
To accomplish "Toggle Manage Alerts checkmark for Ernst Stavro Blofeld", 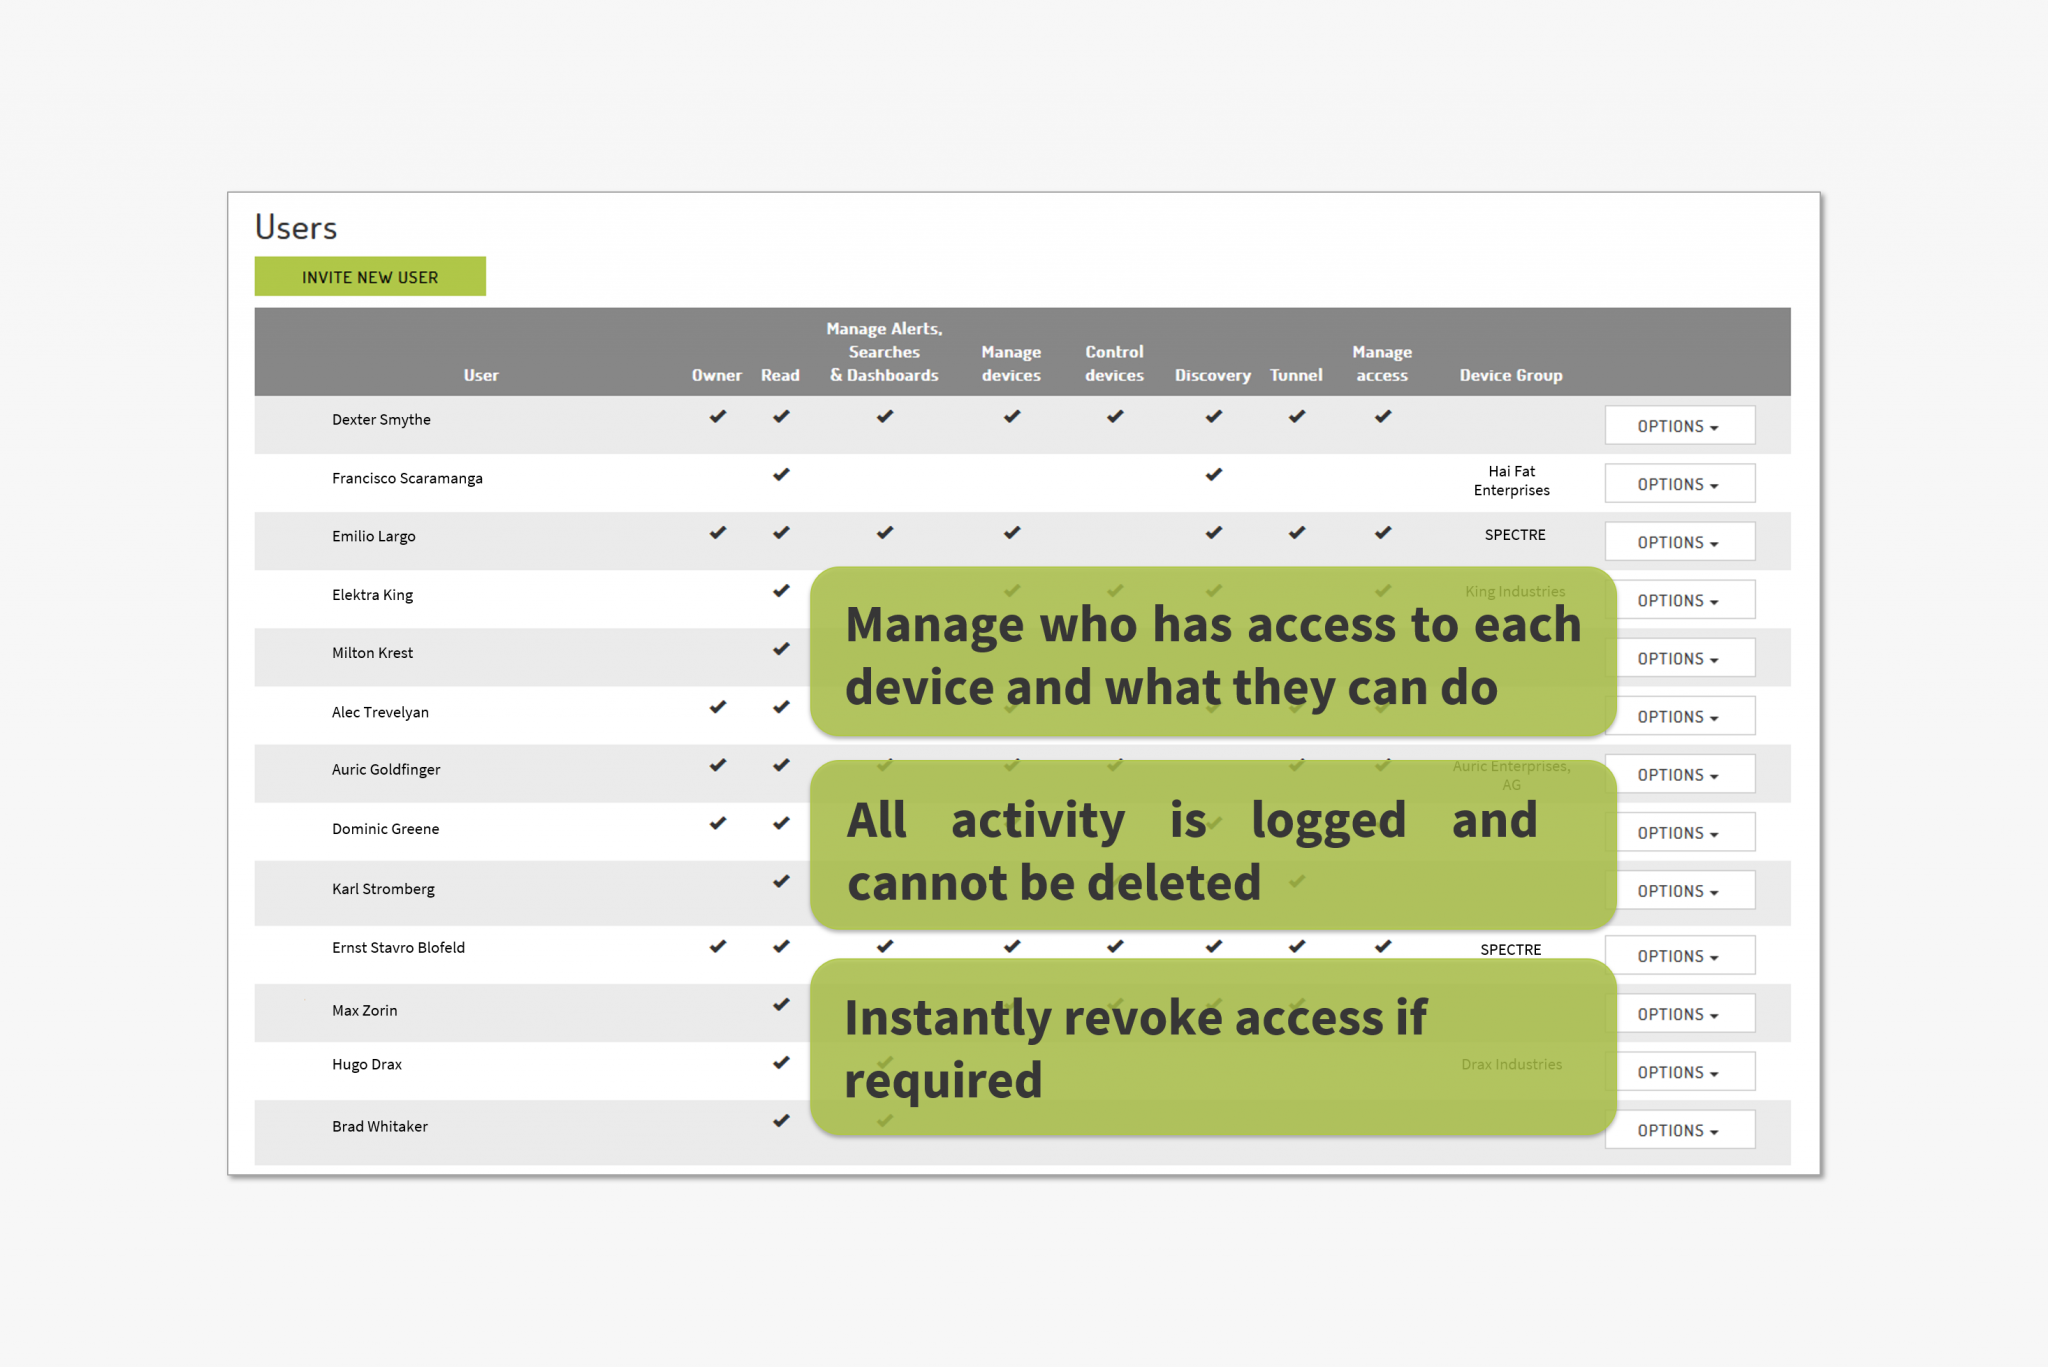I will pos(885,946).
